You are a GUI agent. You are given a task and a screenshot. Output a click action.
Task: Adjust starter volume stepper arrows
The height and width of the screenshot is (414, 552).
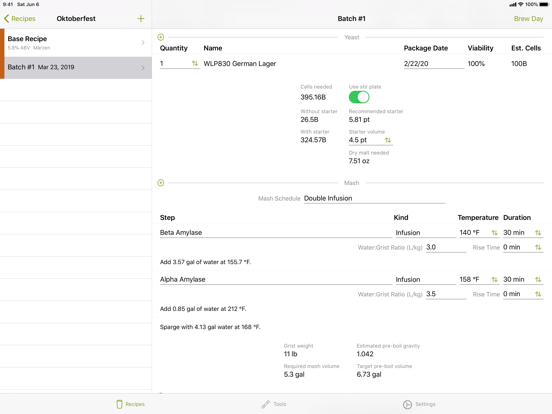click(388, 140)
